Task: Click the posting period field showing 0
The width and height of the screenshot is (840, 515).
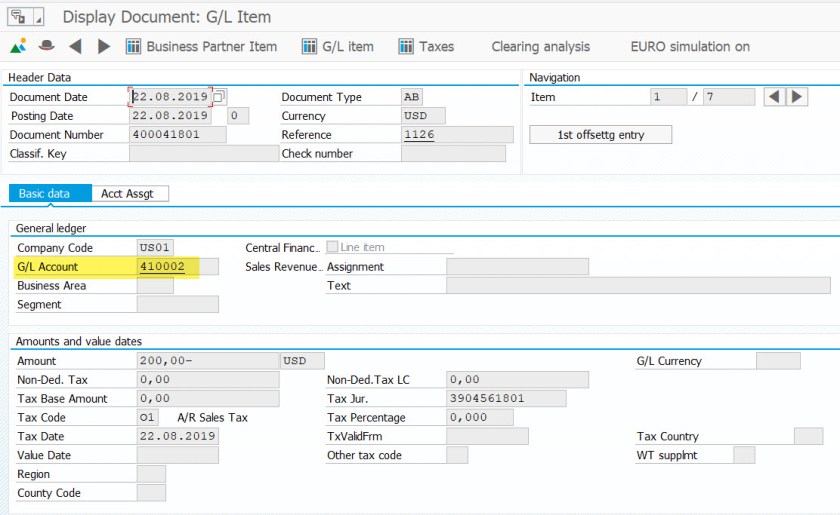Action: click(237, 116)
